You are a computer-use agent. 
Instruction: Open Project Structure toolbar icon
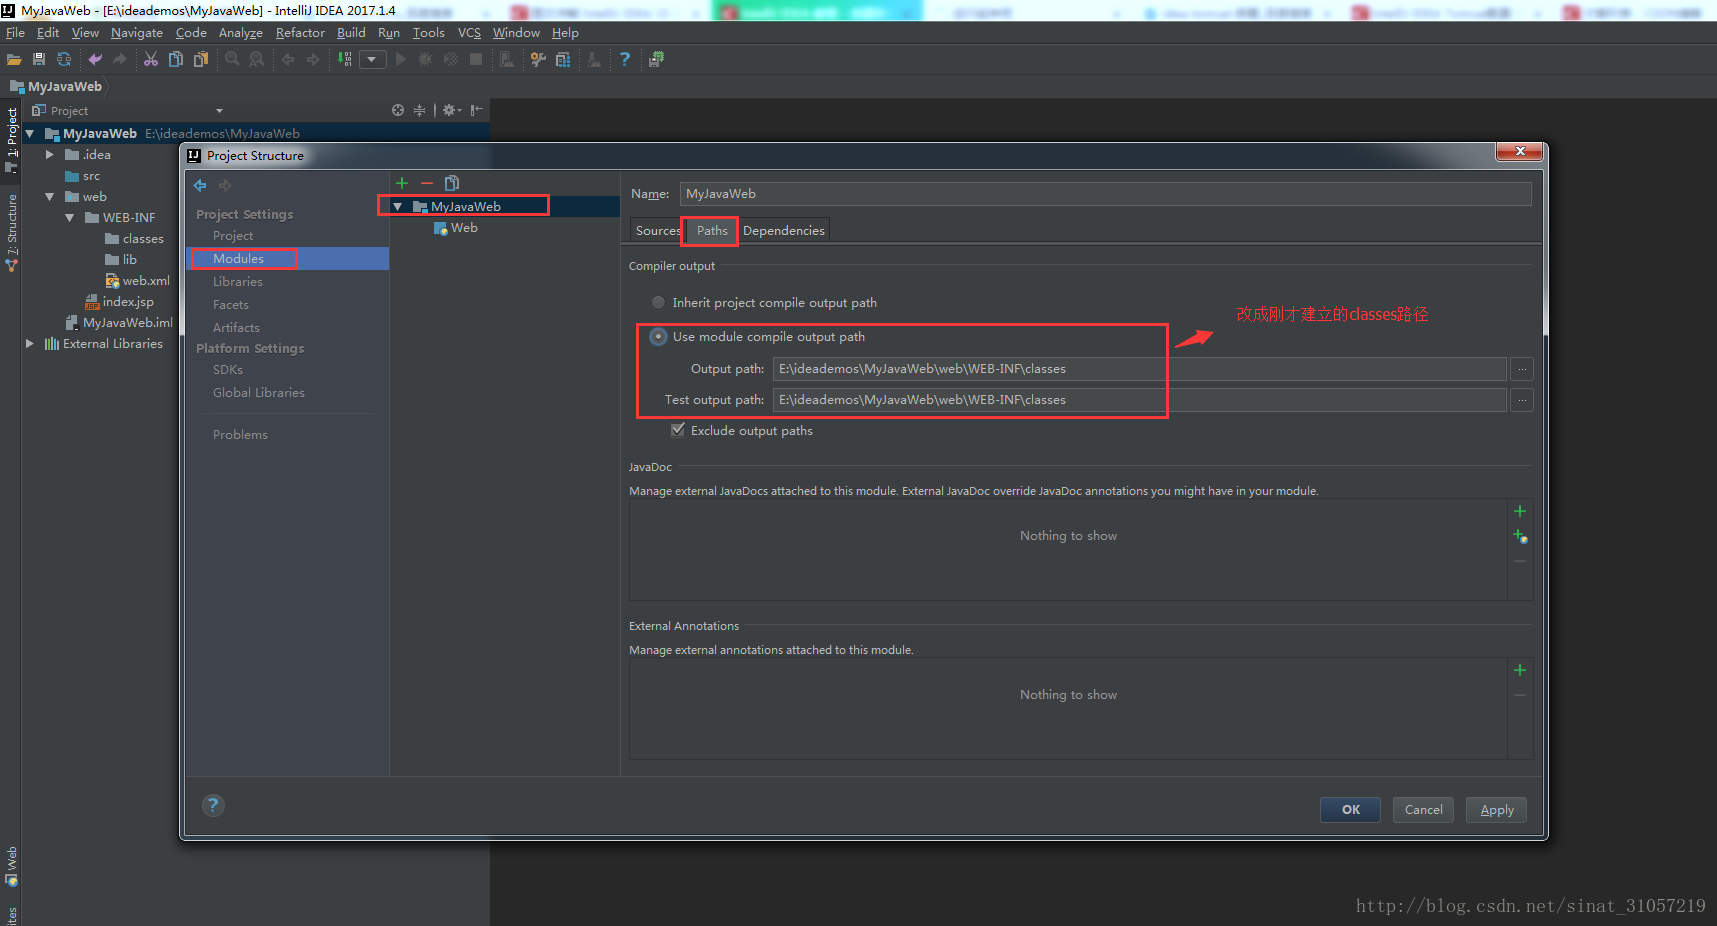(x=563, y=60)
